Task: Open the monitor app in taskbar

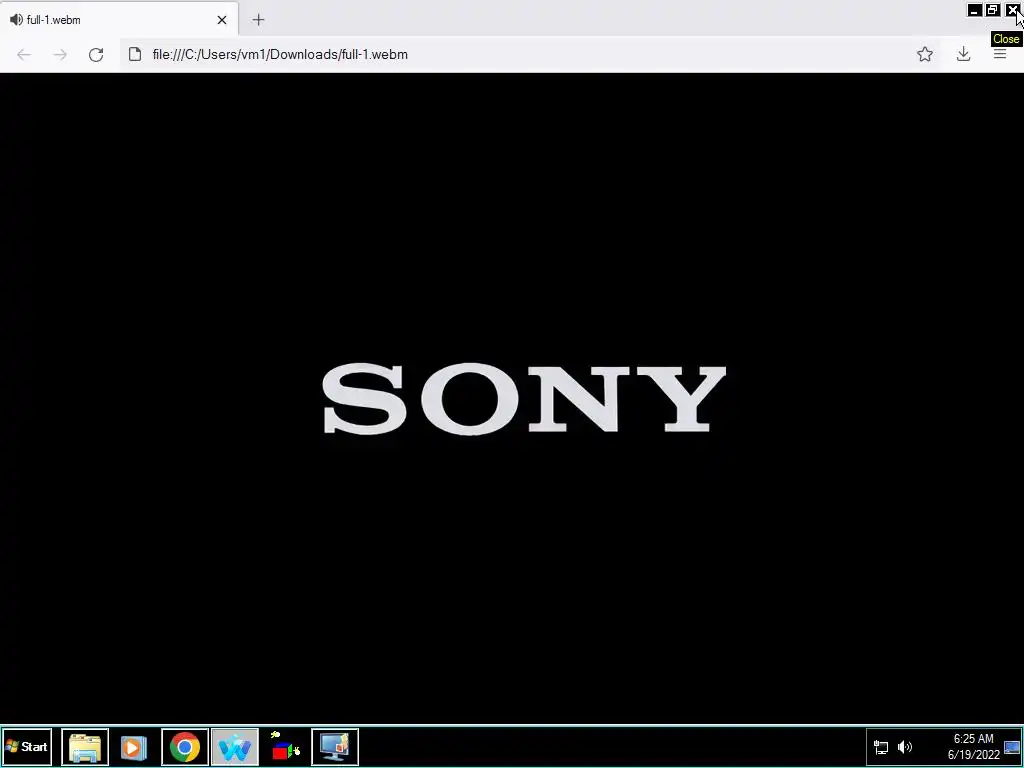Action: coord(335,746)
